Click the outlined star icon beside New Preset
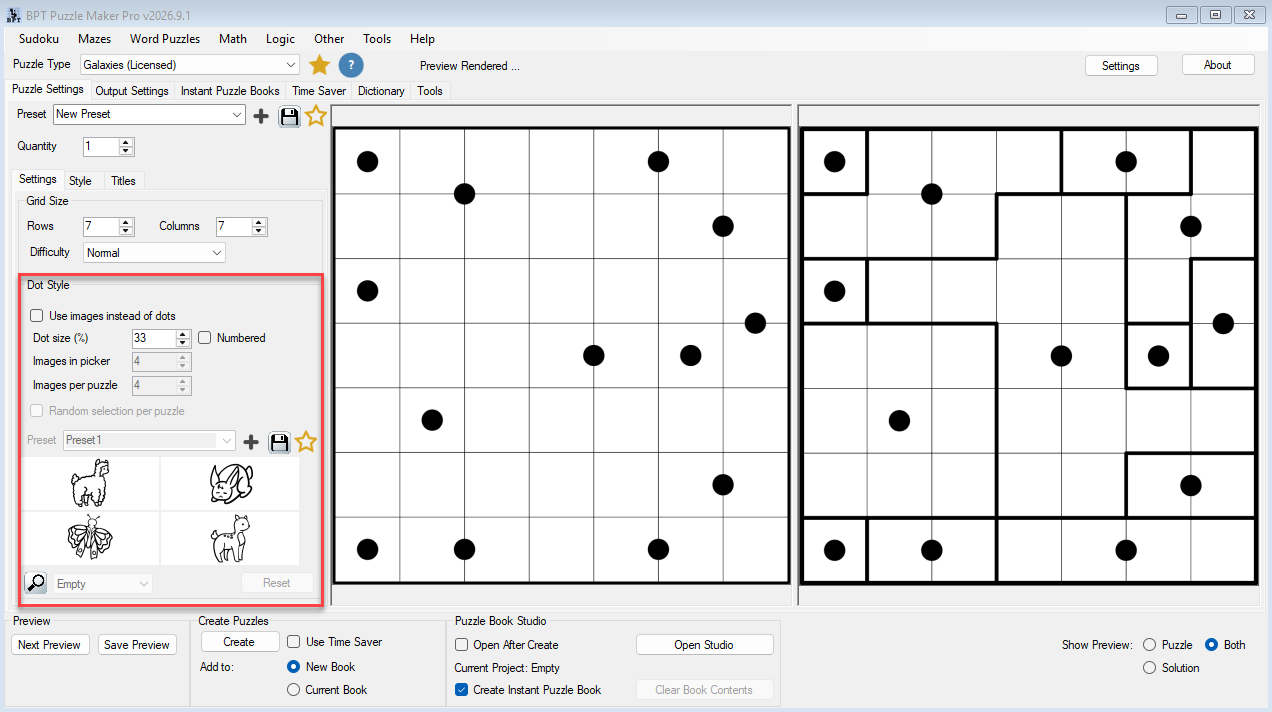The image size is (1272, 712). [x=316, y=115]
